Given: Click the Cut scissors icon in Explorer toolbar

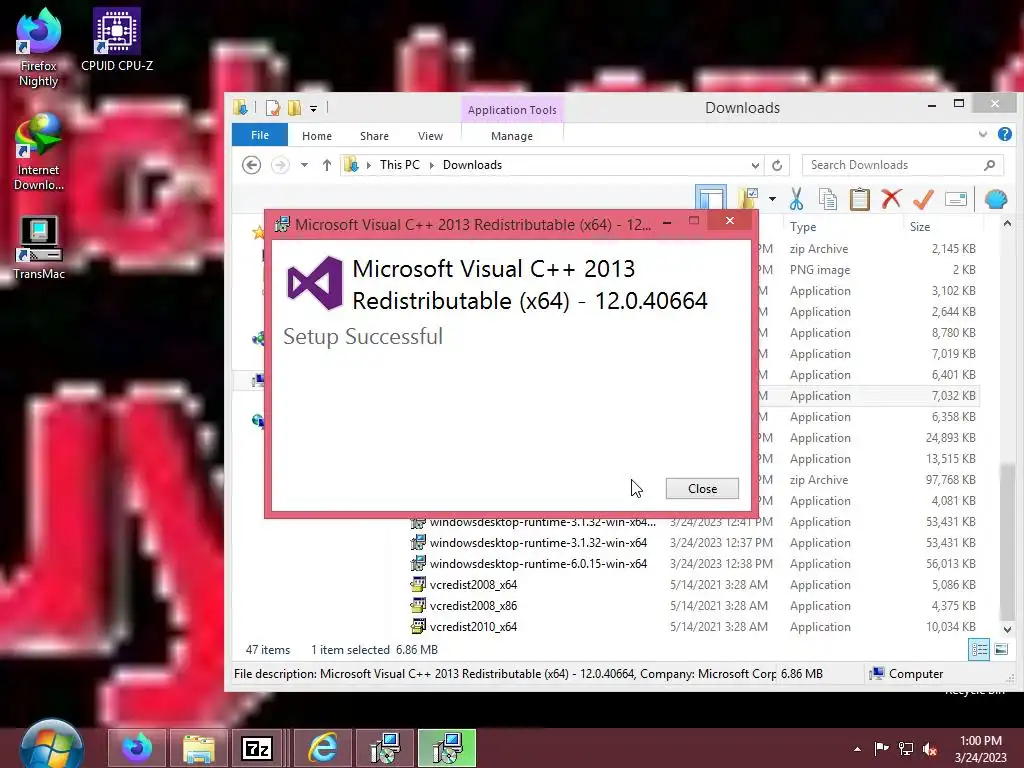Looking at the screenshot, I should click(x=796, y=199).
